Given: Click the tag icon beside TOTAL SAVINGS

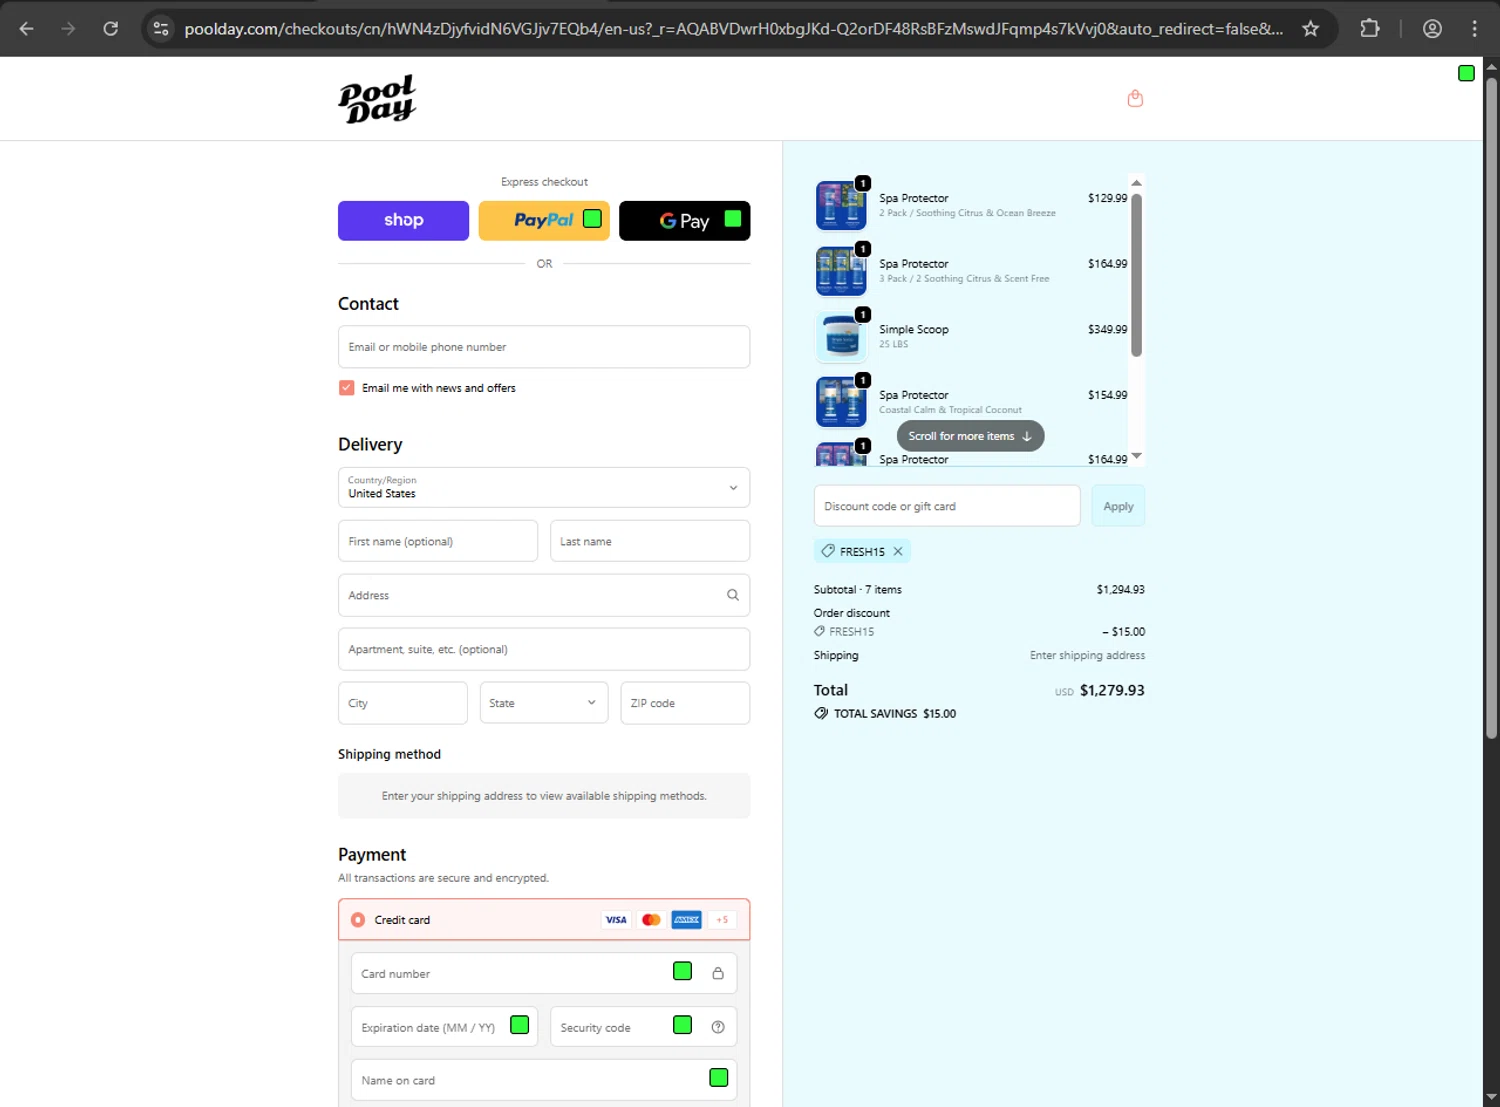Looking at the screenshot, I should [821, 713].
